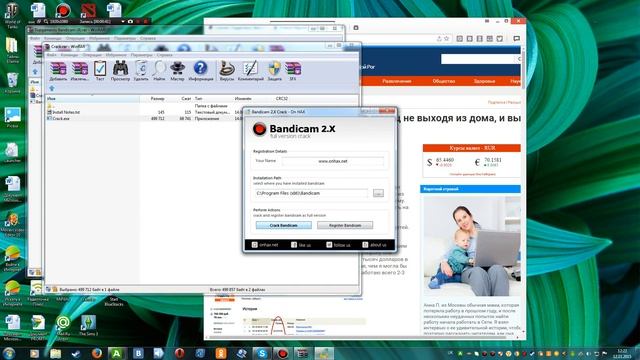Click the Add (Добавить) WinRAR toolbar icon
The image size is (640, 360).
[58, 71]
